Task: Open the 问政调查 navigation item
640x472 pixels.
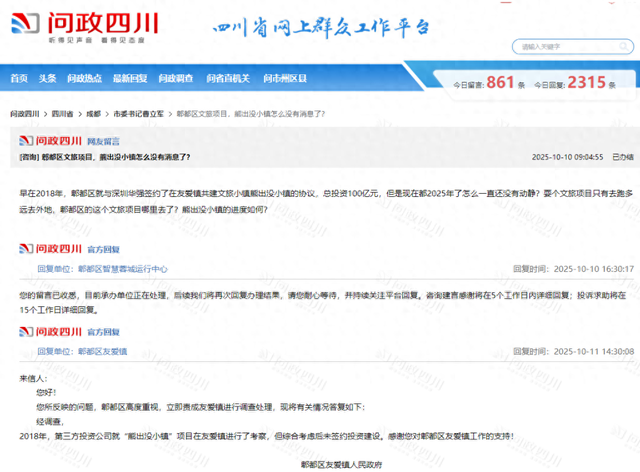Action: click(x=176, y=78)
